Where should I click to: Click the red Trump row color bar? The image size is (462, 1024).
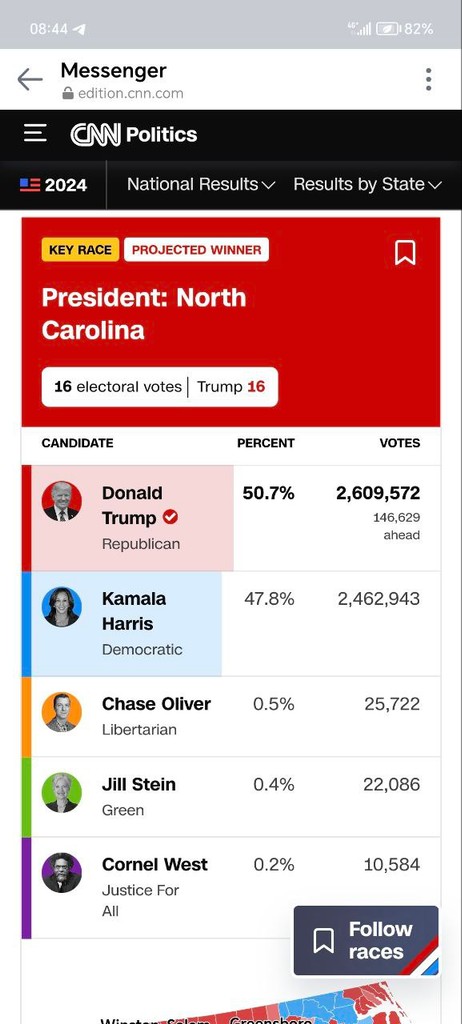(26, 518)
